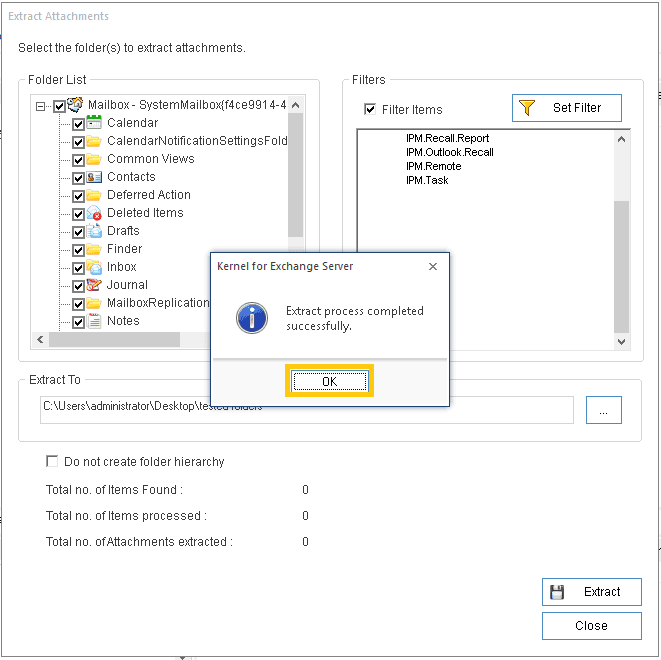
Task: Select the Deleted Items folder label
Action: [145, 212]
